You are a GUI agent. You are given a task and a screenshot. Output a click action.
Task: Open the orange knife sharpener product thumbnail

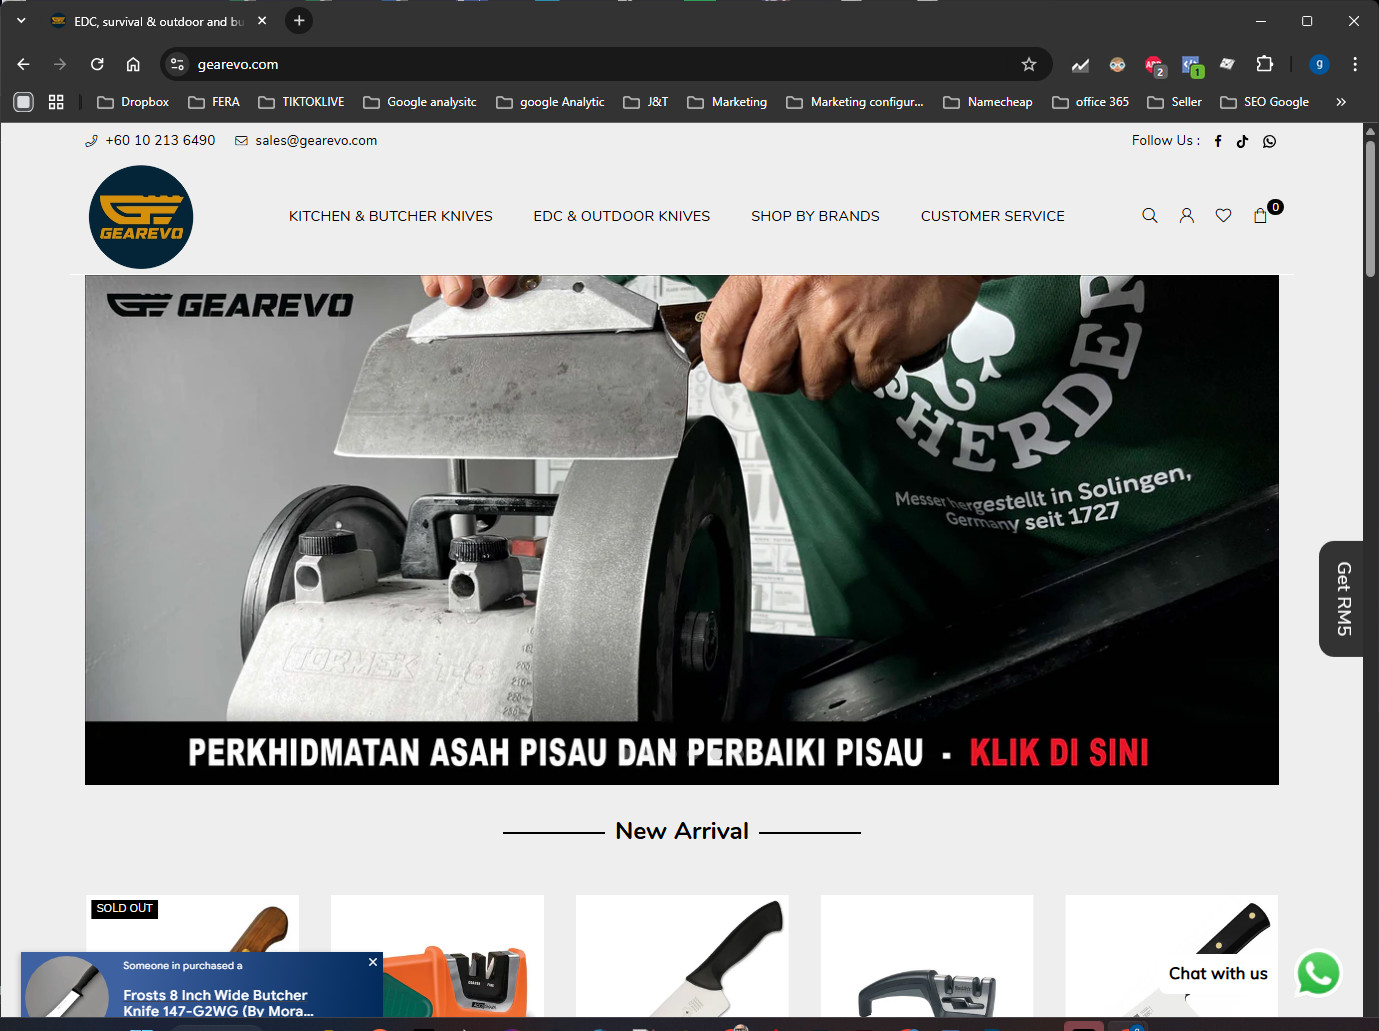tap(437, 956)
